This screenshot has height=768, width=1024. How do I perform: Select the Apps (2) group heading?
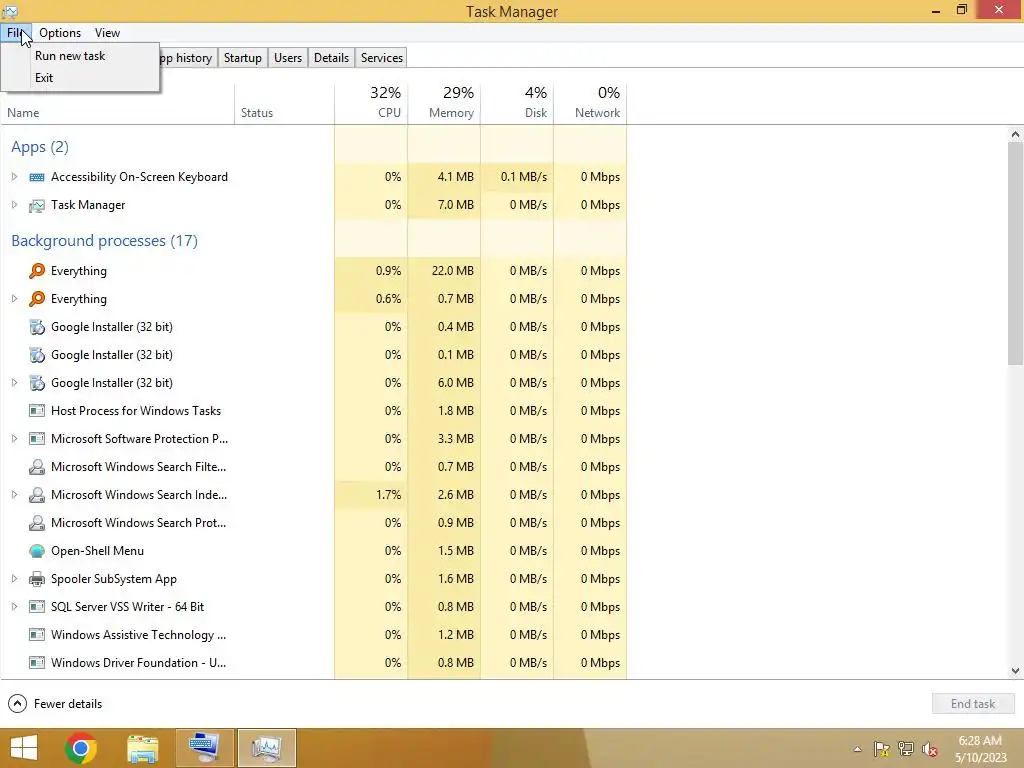click(40, 147)
